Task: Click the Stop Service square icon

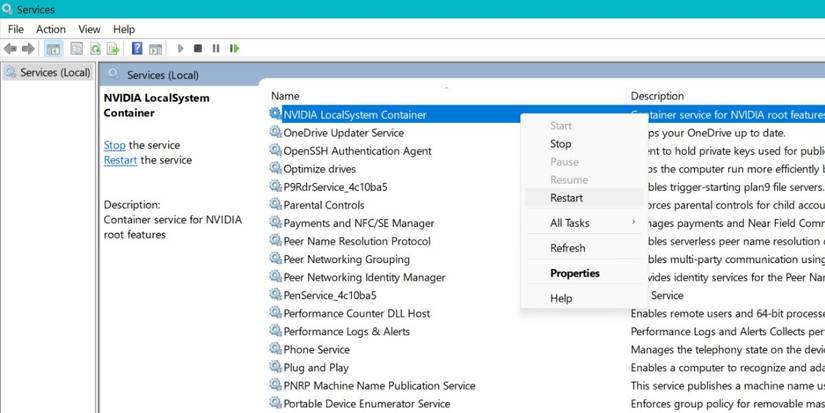Action: click(198, 48)
